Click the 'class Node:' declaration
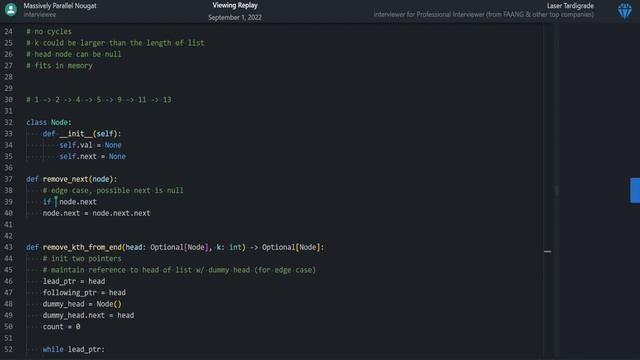Image resolution: width=640 pixels, height=360 pixels. click(49, 122)
